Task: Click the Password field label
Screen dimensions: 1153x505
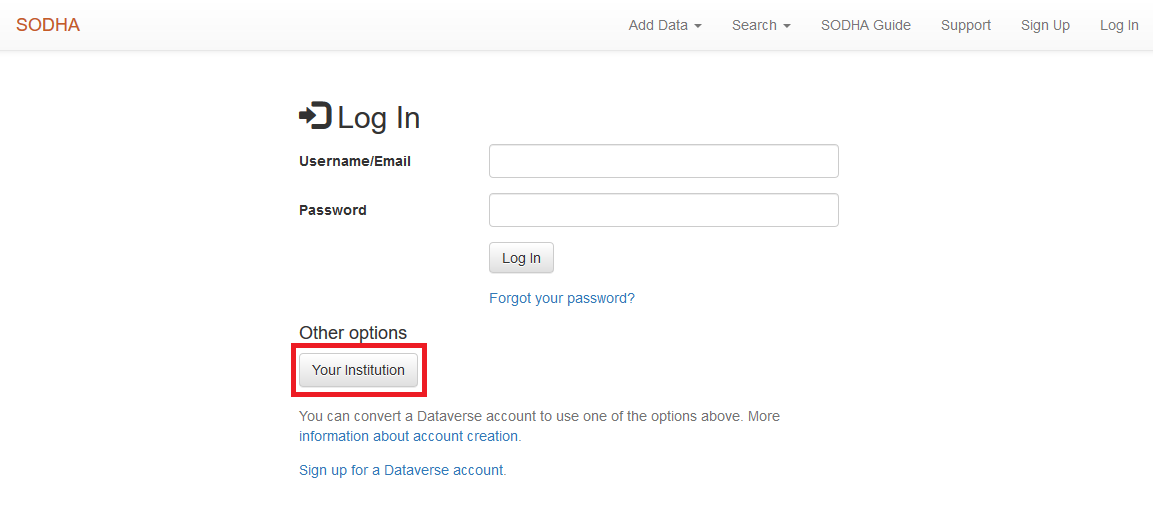Action: pos(332,210)
